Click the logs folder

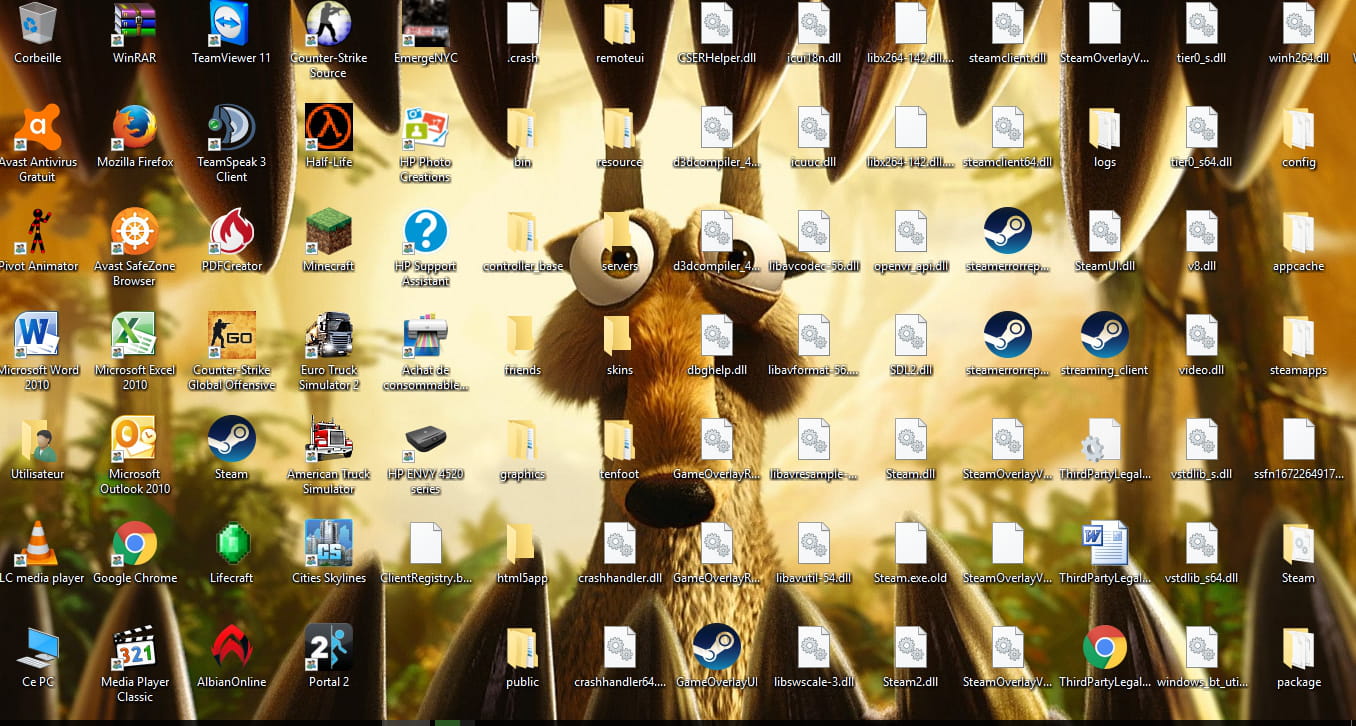click(1104, 127)
